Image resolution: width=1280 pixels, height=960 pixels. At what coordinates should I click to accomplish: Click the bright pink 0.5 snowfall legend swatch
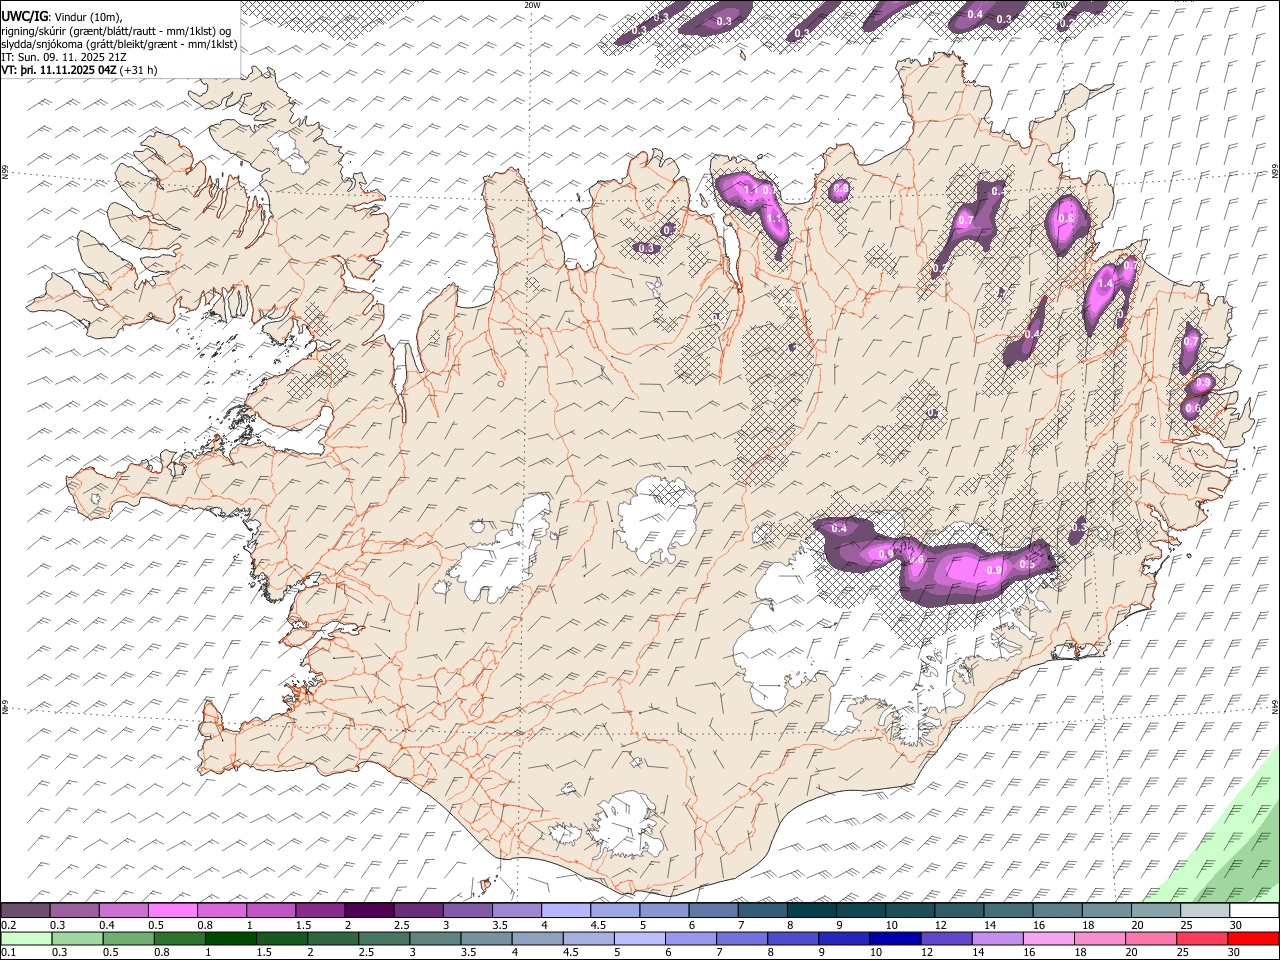173,911
